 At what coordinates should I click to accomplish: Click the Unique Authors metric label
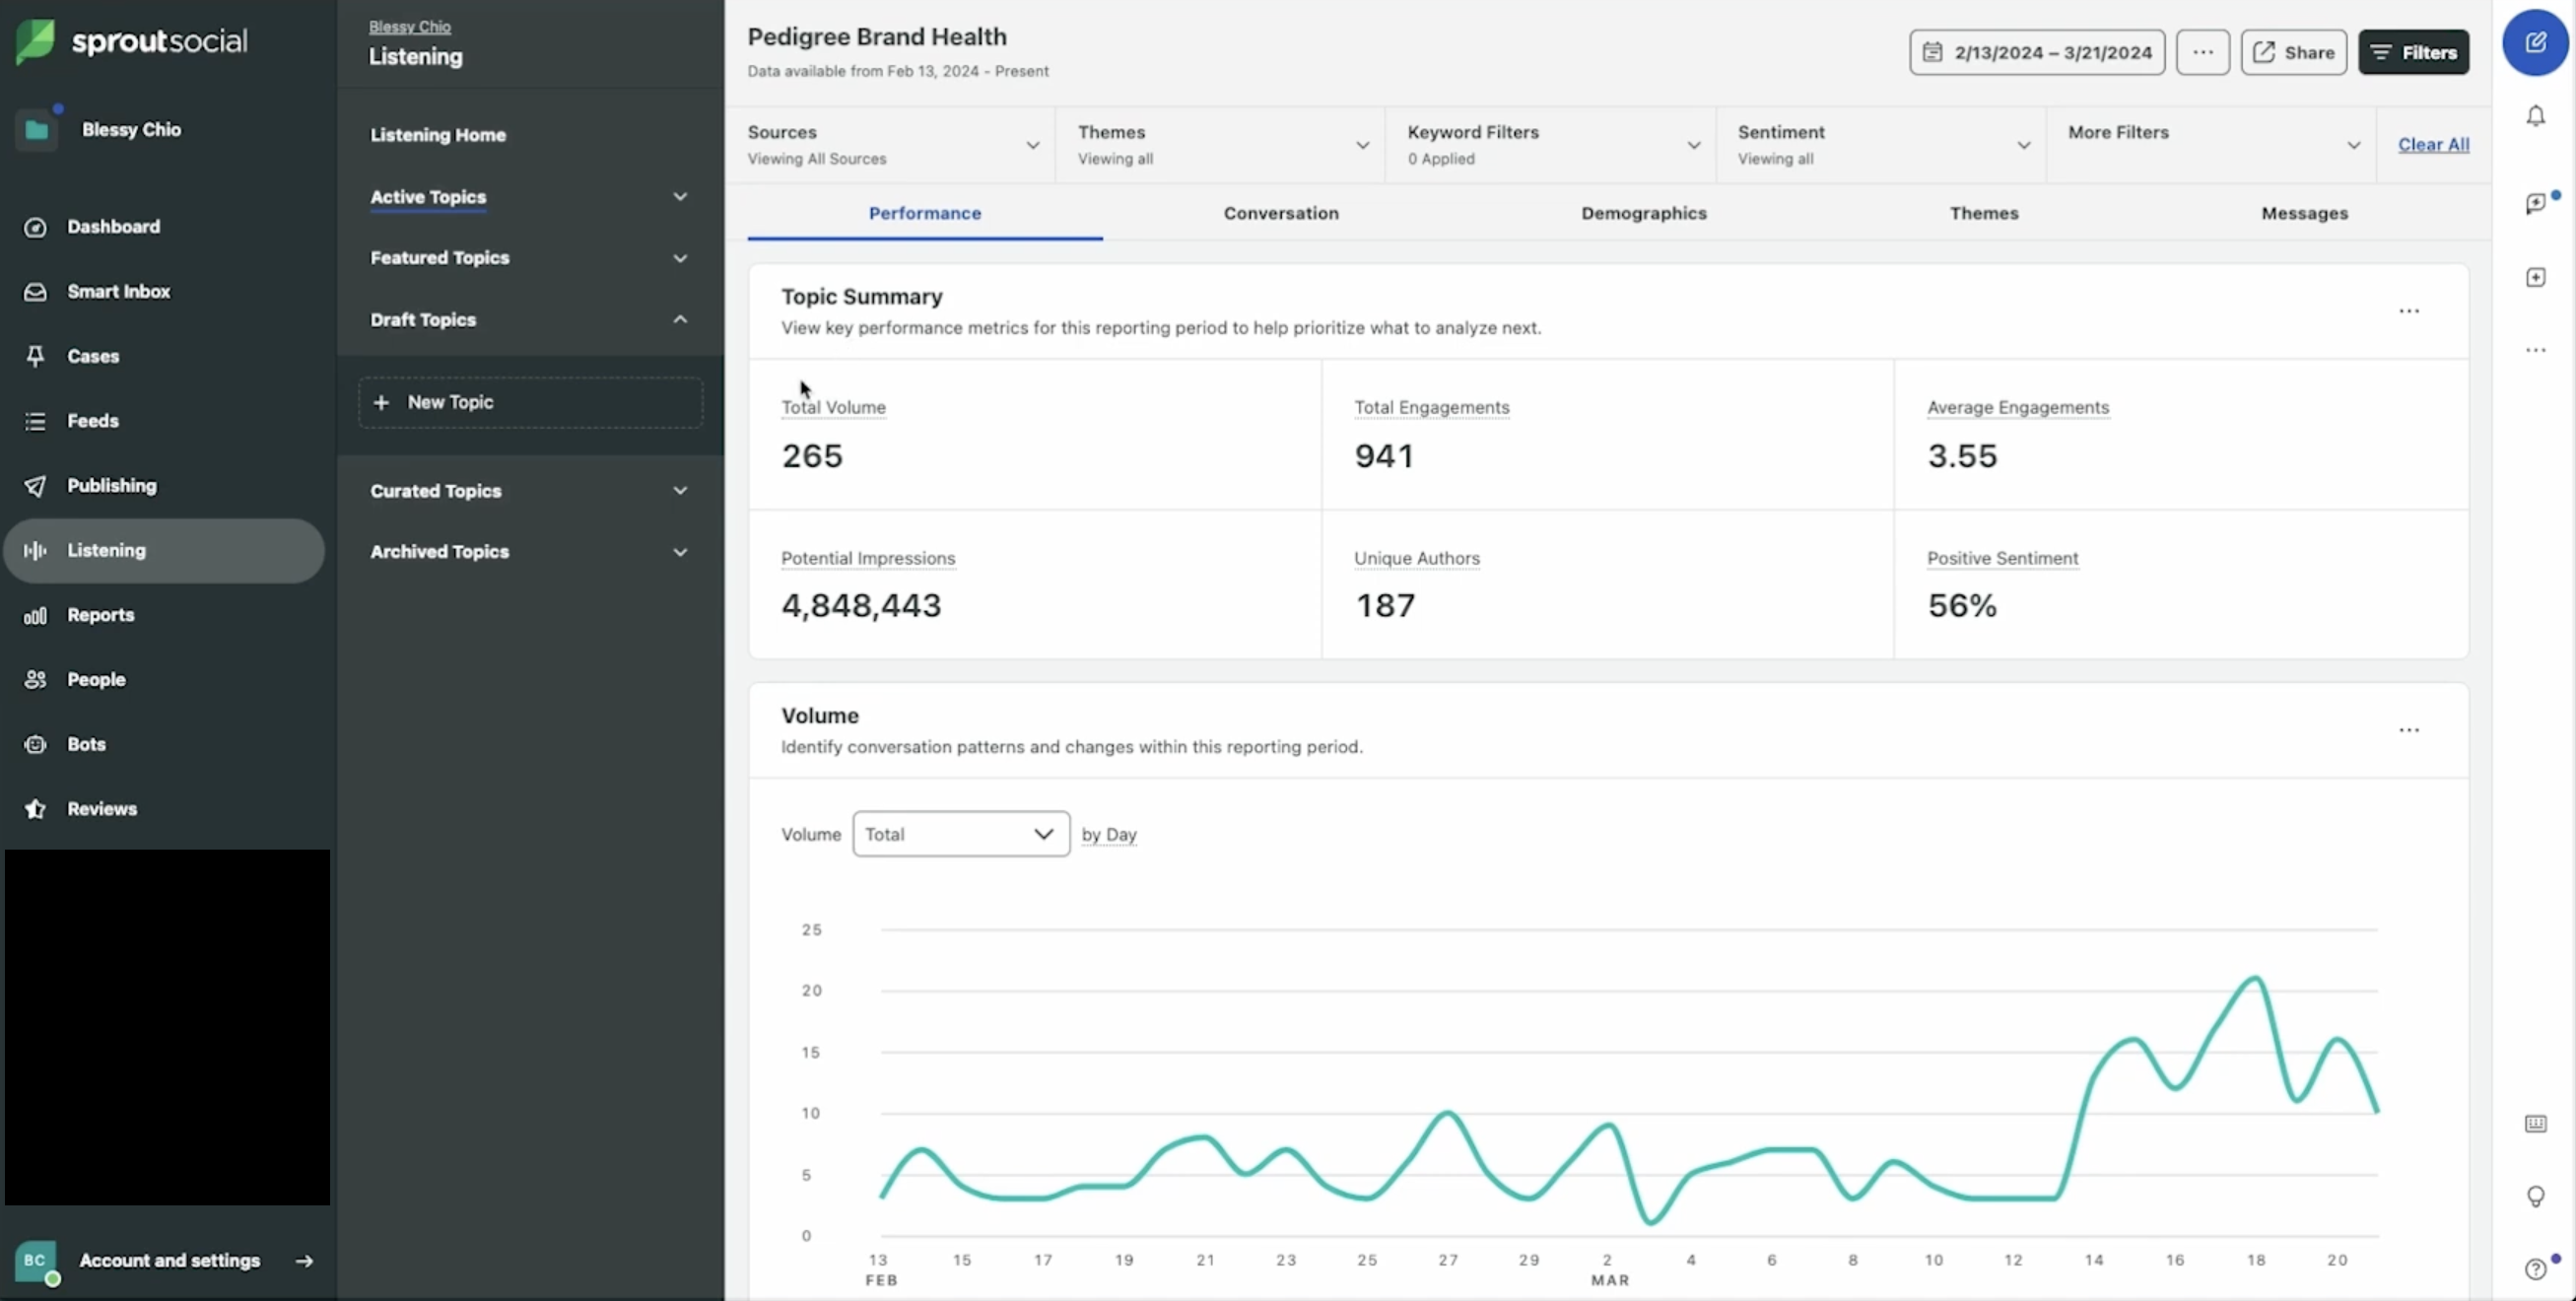click(x=1416, y=558)
